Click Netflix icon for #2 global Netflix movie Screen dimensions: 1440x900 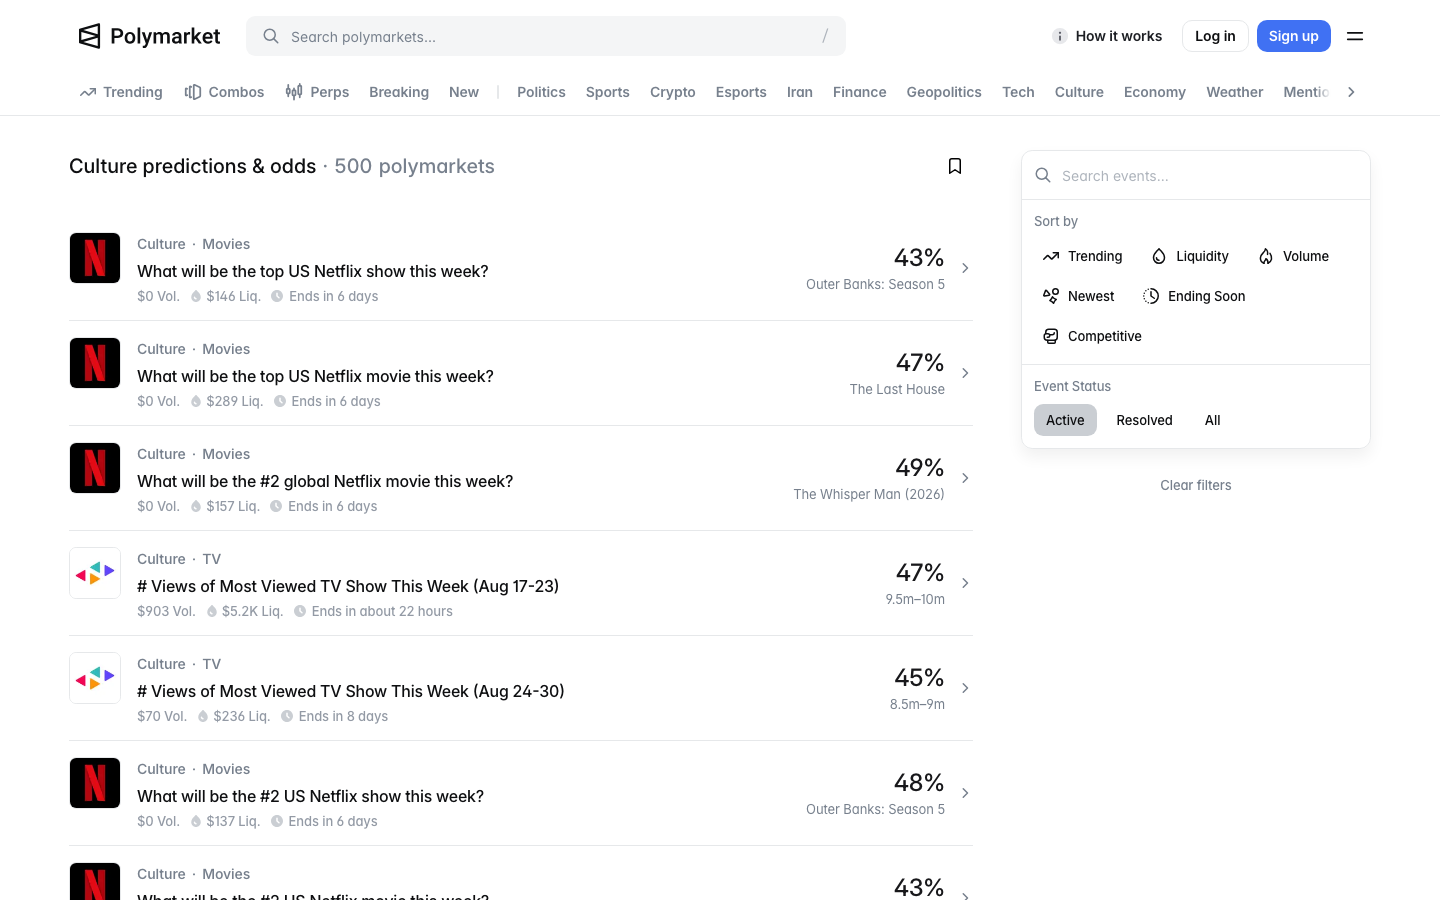pos(95,468)
